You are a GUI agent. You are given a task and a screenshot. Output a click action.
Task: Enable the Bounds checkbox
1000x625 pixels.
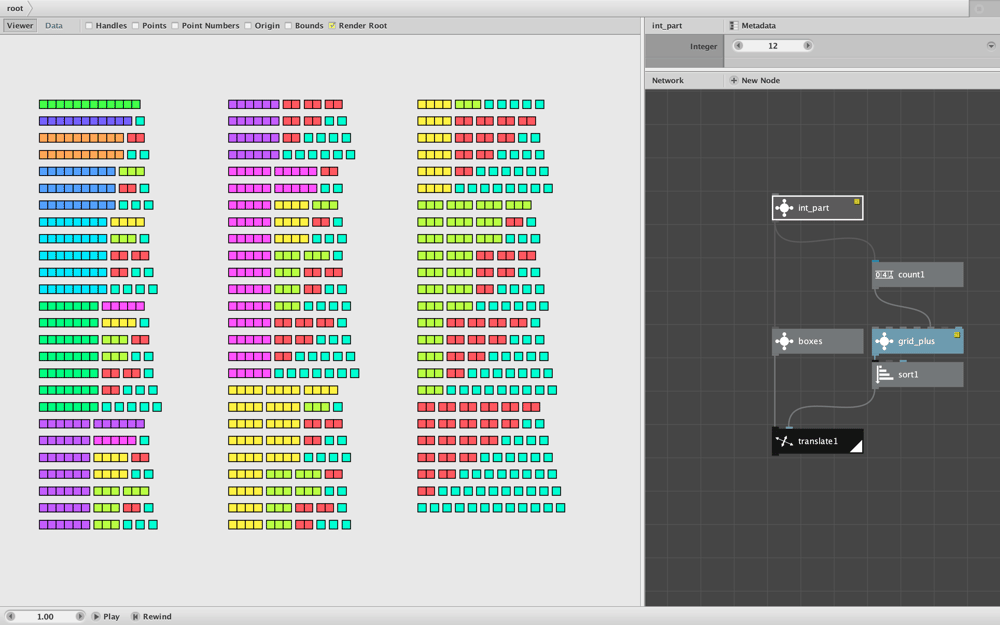click(288, 26)
